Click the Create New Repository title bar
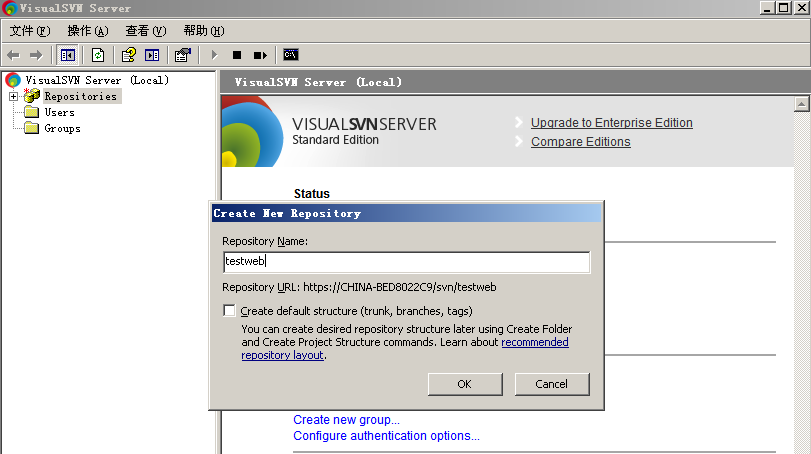Viewport: 811px width, 454px height. 407,213
